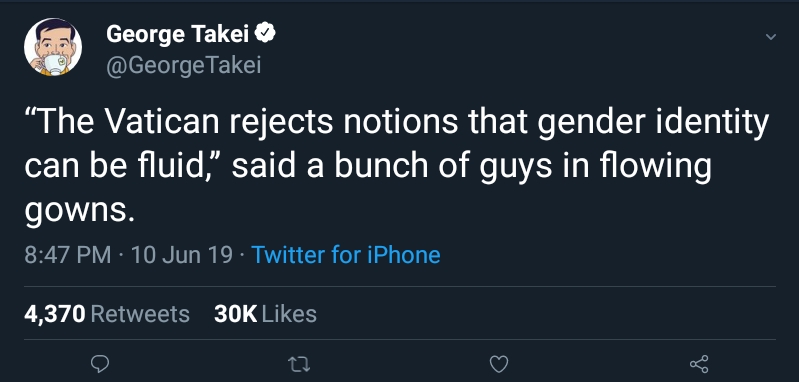Click the George Takei display name
The height and width of the screenshot is (382, 799).
(x=178, y=34)
